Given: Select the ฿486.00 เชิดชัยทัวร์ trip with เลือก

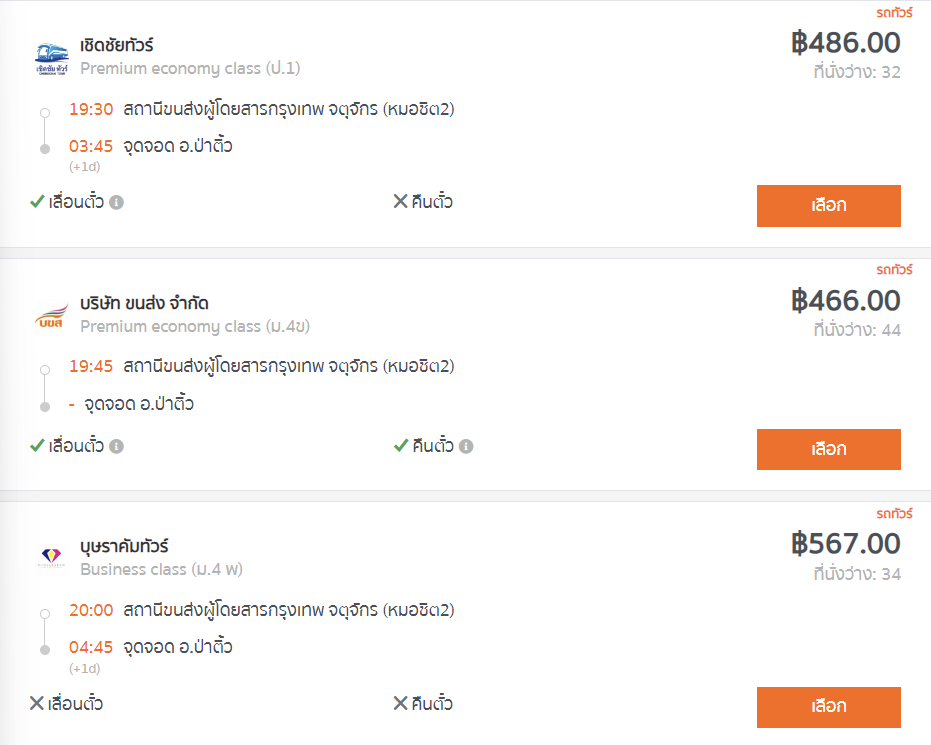Looking at the screenshot, I should pyautogui.click(x=828, y=206).
